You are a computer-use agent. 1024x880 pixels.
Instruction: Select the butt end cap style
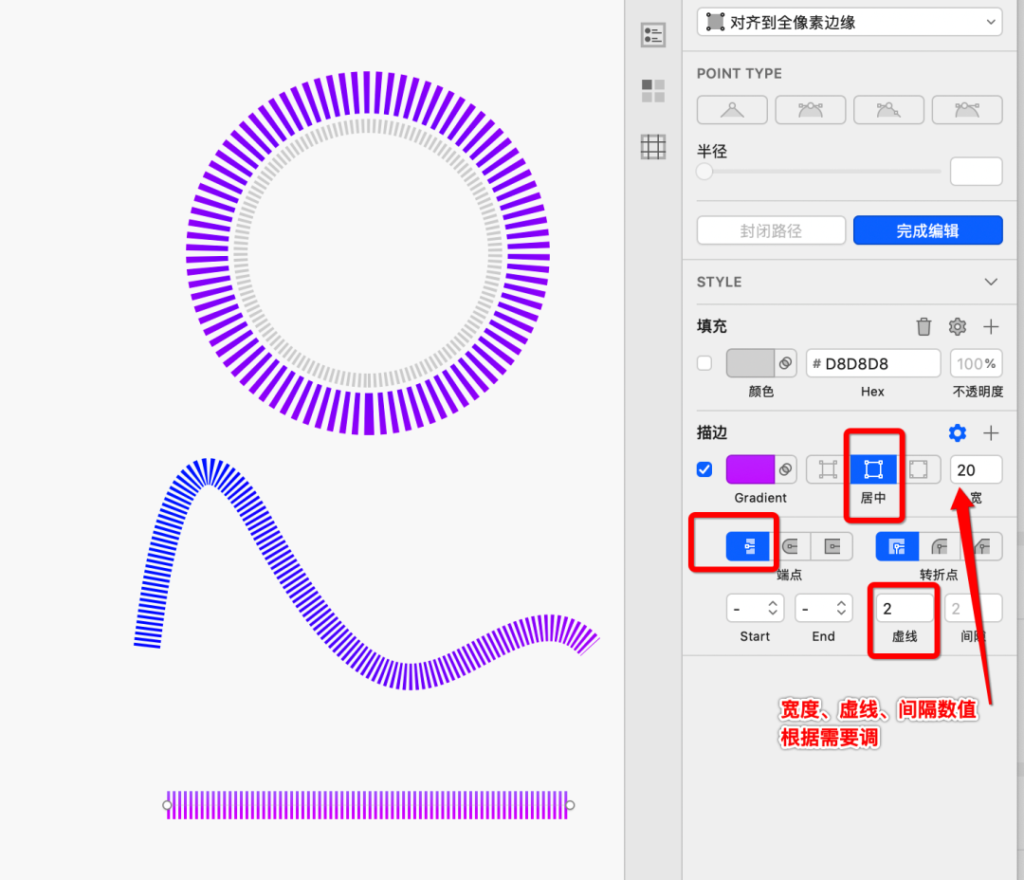point(748,546)
